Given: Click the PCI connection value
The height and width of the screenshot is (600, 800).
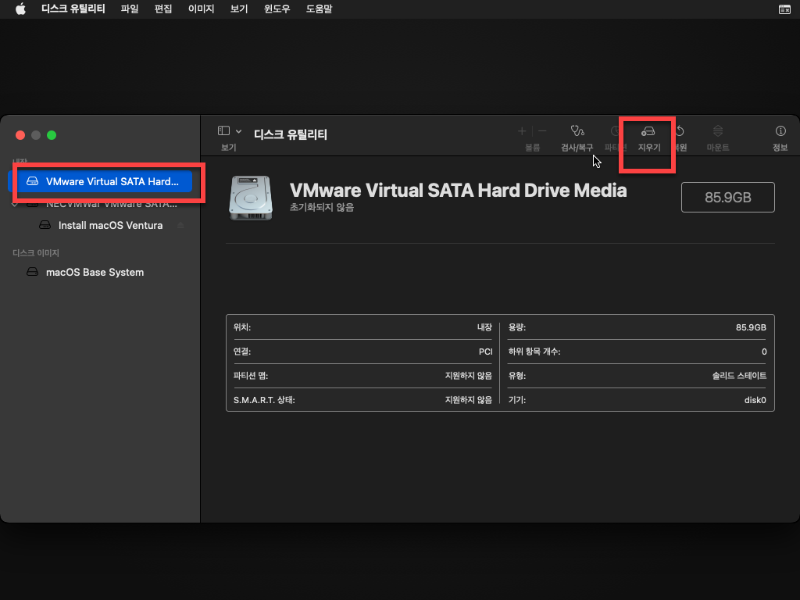Looking at the screenshot, I should pos(485,352).
